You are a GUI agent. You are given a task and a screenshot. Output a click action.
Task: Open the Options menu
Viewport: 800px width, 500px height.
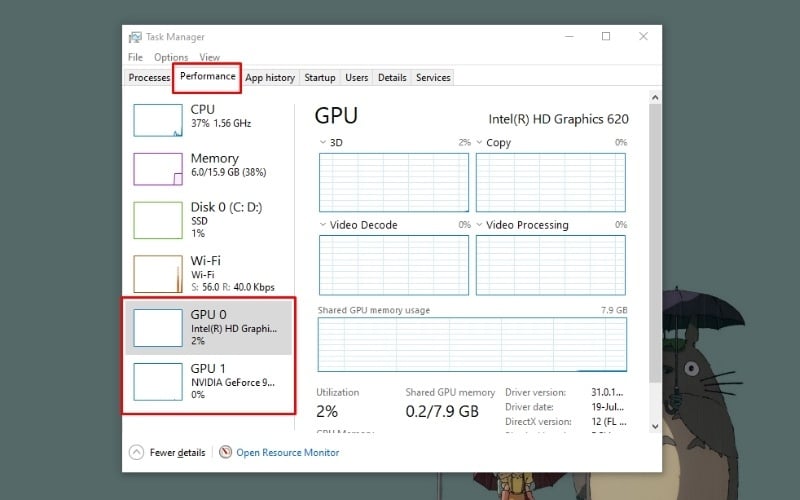171,57
